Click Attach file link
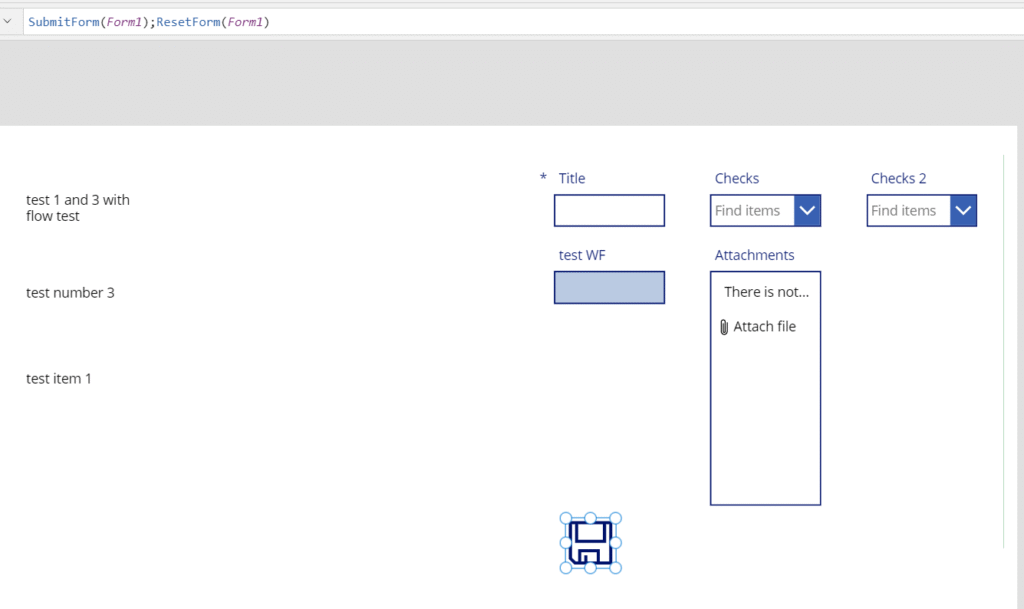Image resolution: width=1024 pixels, height=609 pixels. tap(764, 326)
